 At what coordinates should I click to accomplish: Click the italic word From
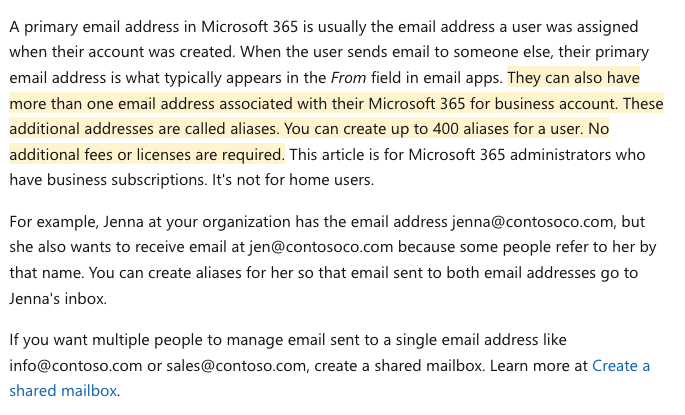(348, 78)
